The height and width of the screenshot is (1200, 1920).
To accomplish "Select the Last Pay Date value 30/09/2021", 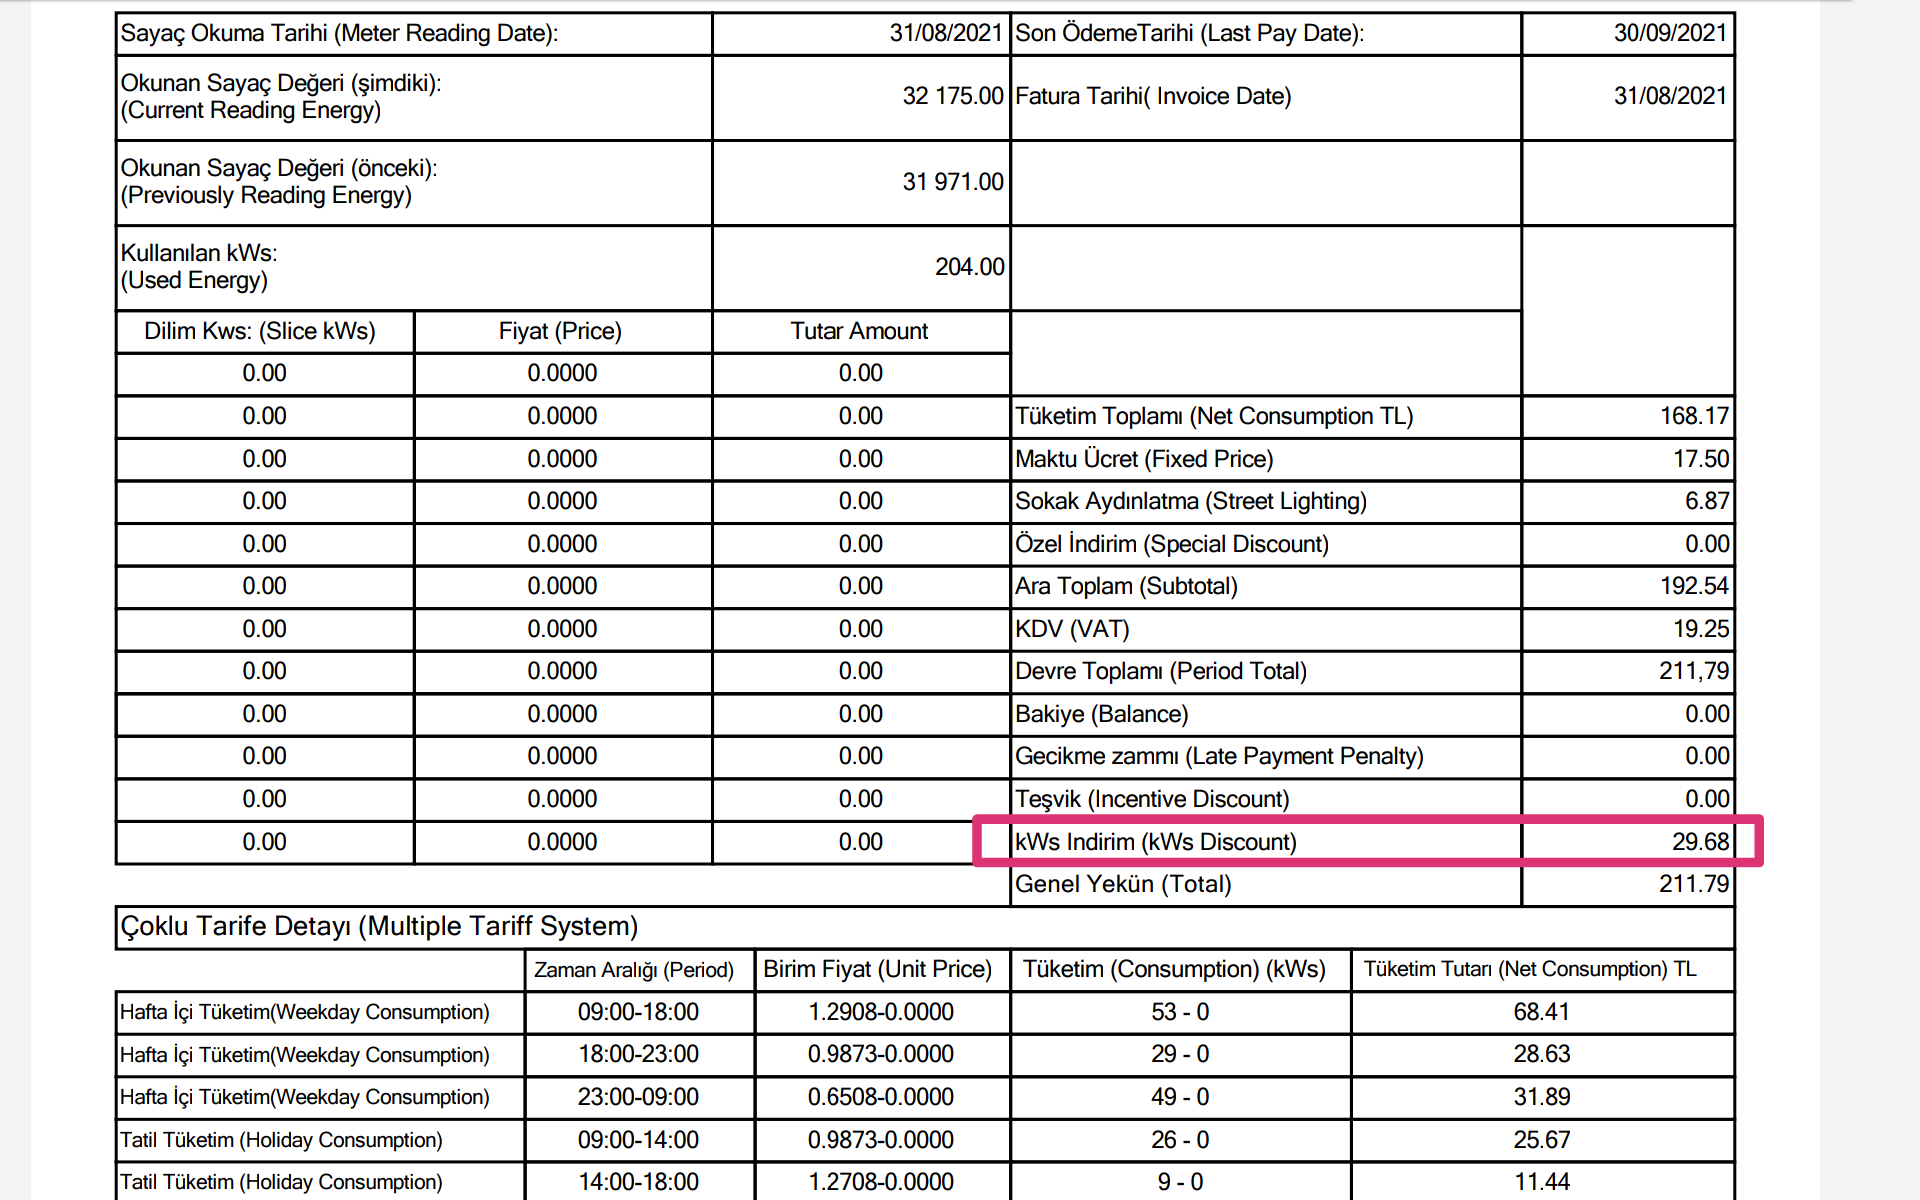I will pyautogui.click(x=1669, y=33).
